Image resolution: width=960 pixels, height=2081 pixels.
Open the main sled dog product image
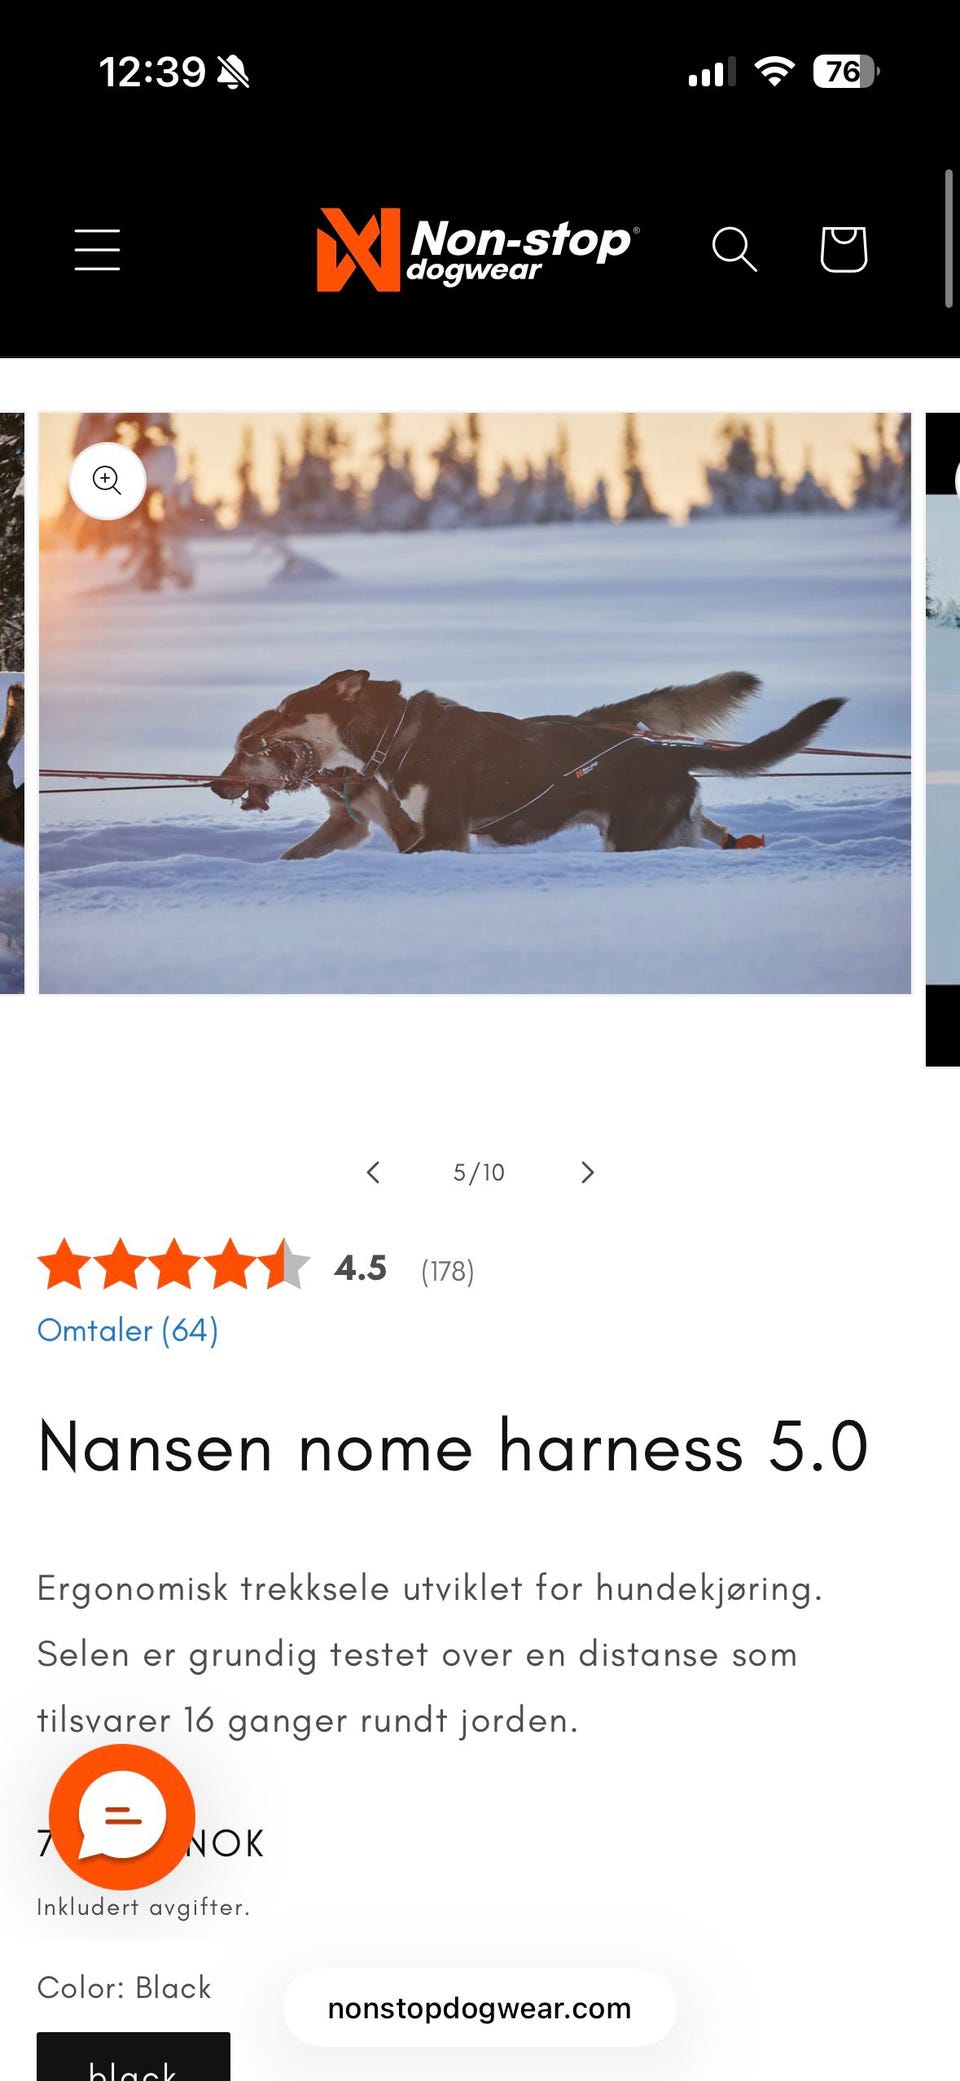(x=475, y=703)
